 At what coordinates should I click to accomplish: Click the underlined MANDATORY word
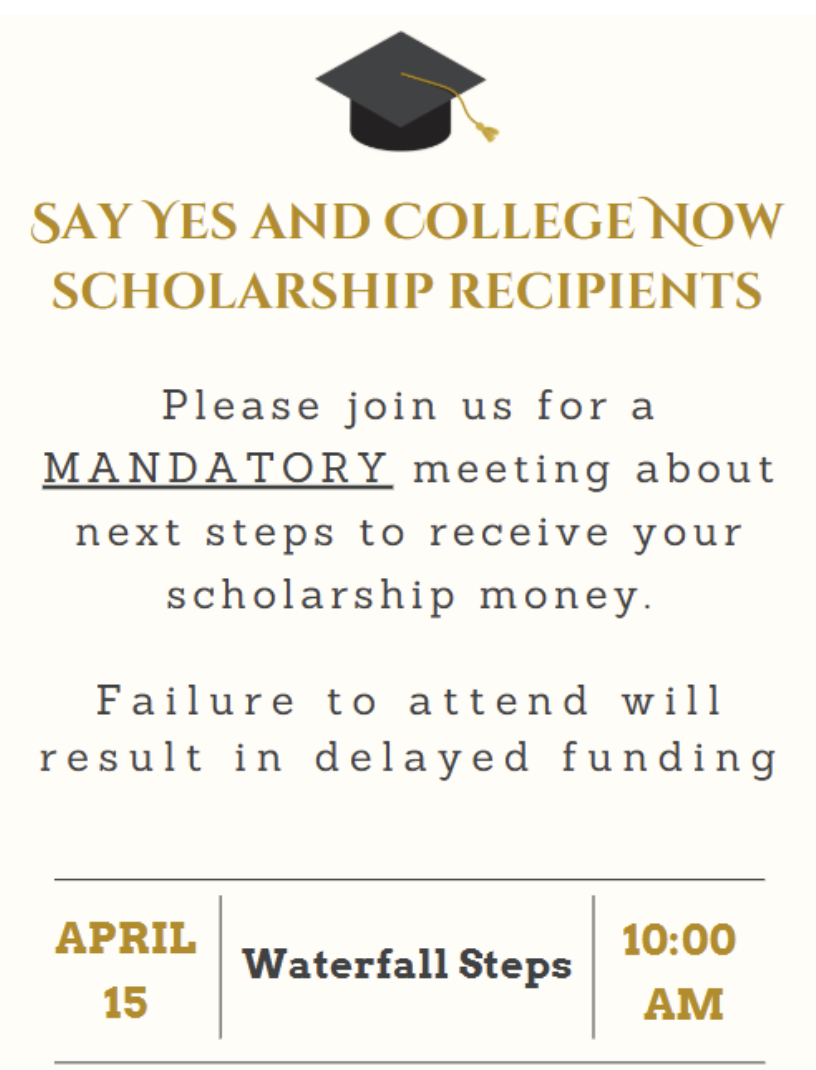(x=217, y=468)
